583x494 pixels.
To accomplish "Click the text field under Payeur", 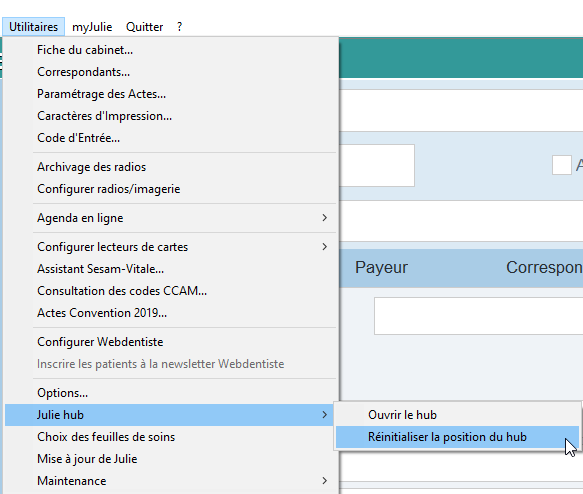I will pos(479,316).
